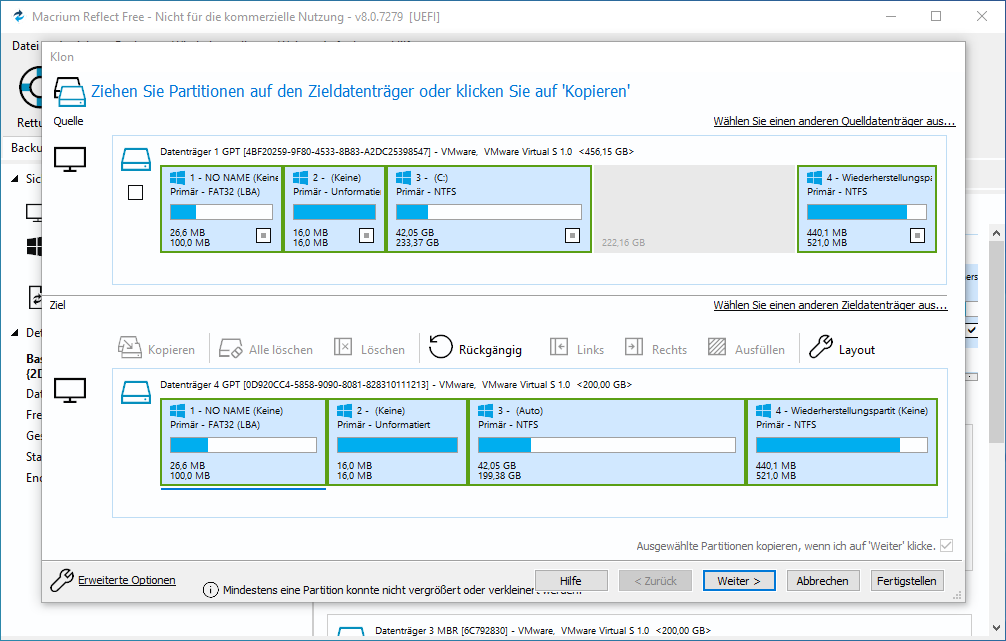Click the Kopieren toolbar icon

pos(129,348)
